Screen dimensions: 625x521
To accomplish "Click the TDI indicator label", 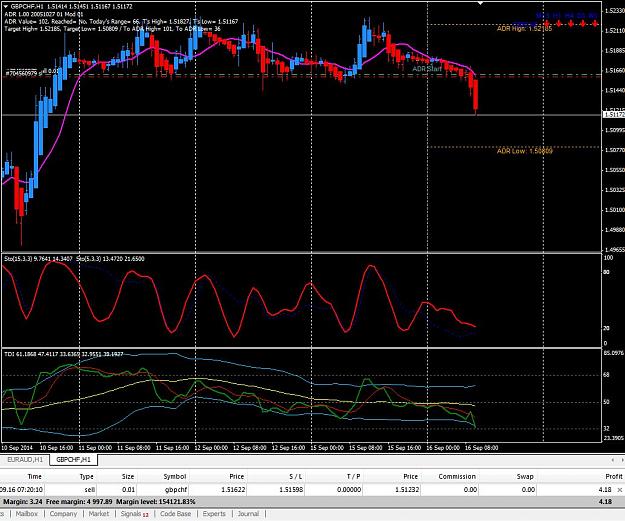I will pos(63,354).
